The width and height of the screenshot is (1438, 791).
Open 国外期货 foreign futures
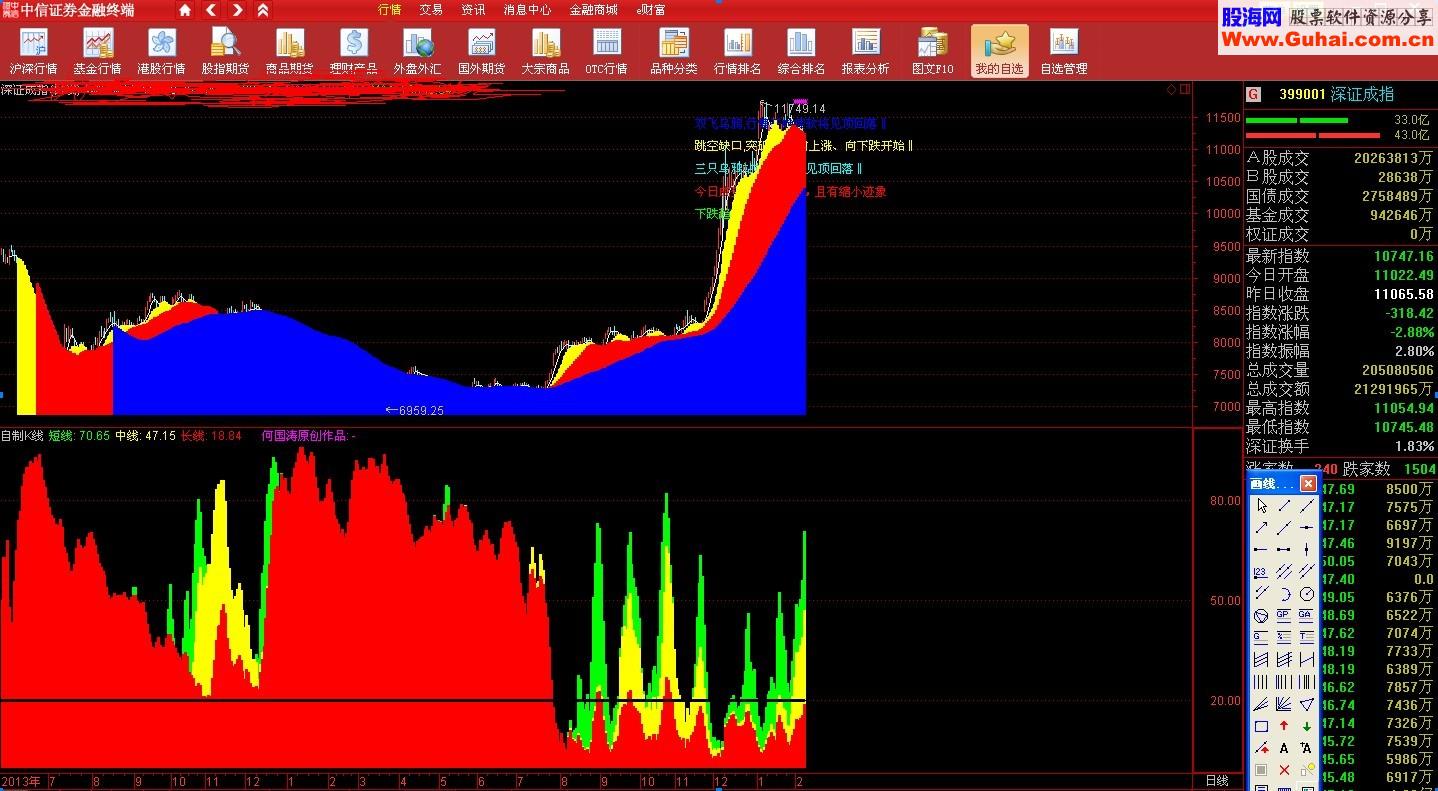481,50
